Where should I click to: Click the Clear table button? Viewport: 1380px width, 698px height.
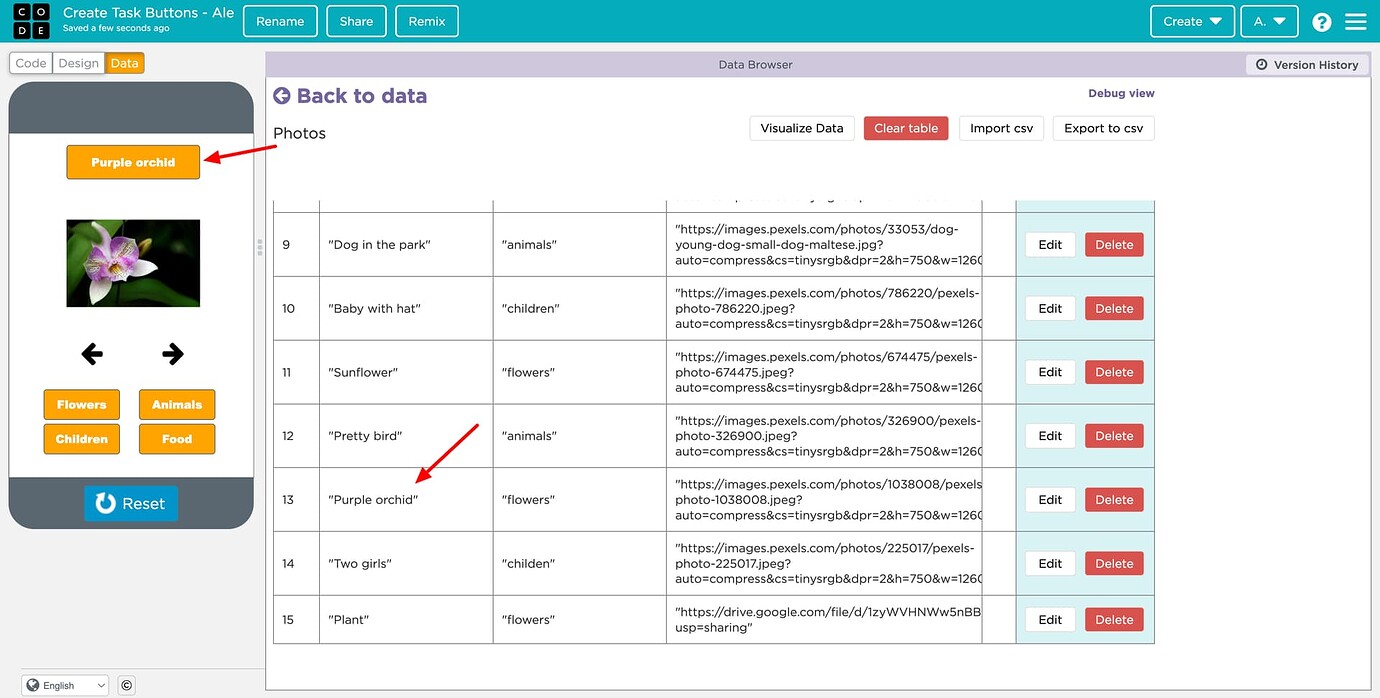pyautogui.click(x=905, y=128)
